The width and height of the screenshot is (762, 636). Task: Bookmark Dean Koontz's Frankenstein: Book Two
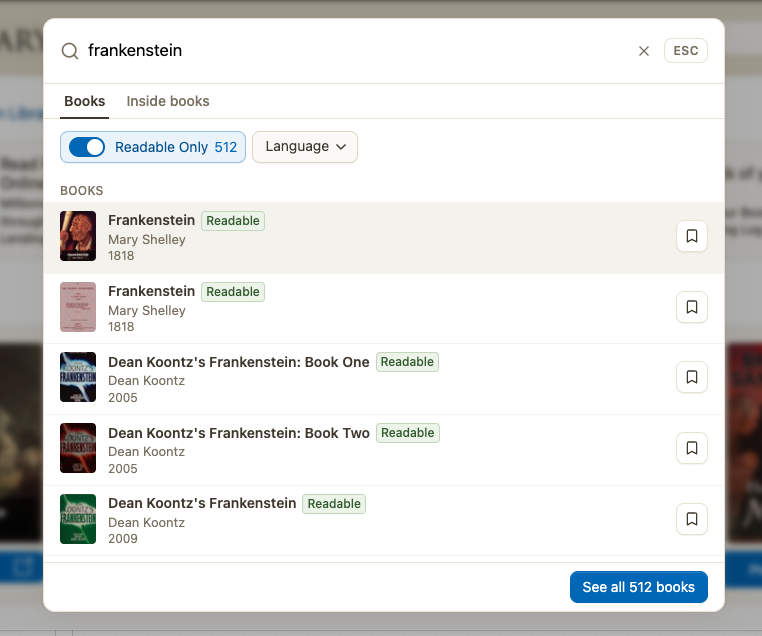(692, 448)
